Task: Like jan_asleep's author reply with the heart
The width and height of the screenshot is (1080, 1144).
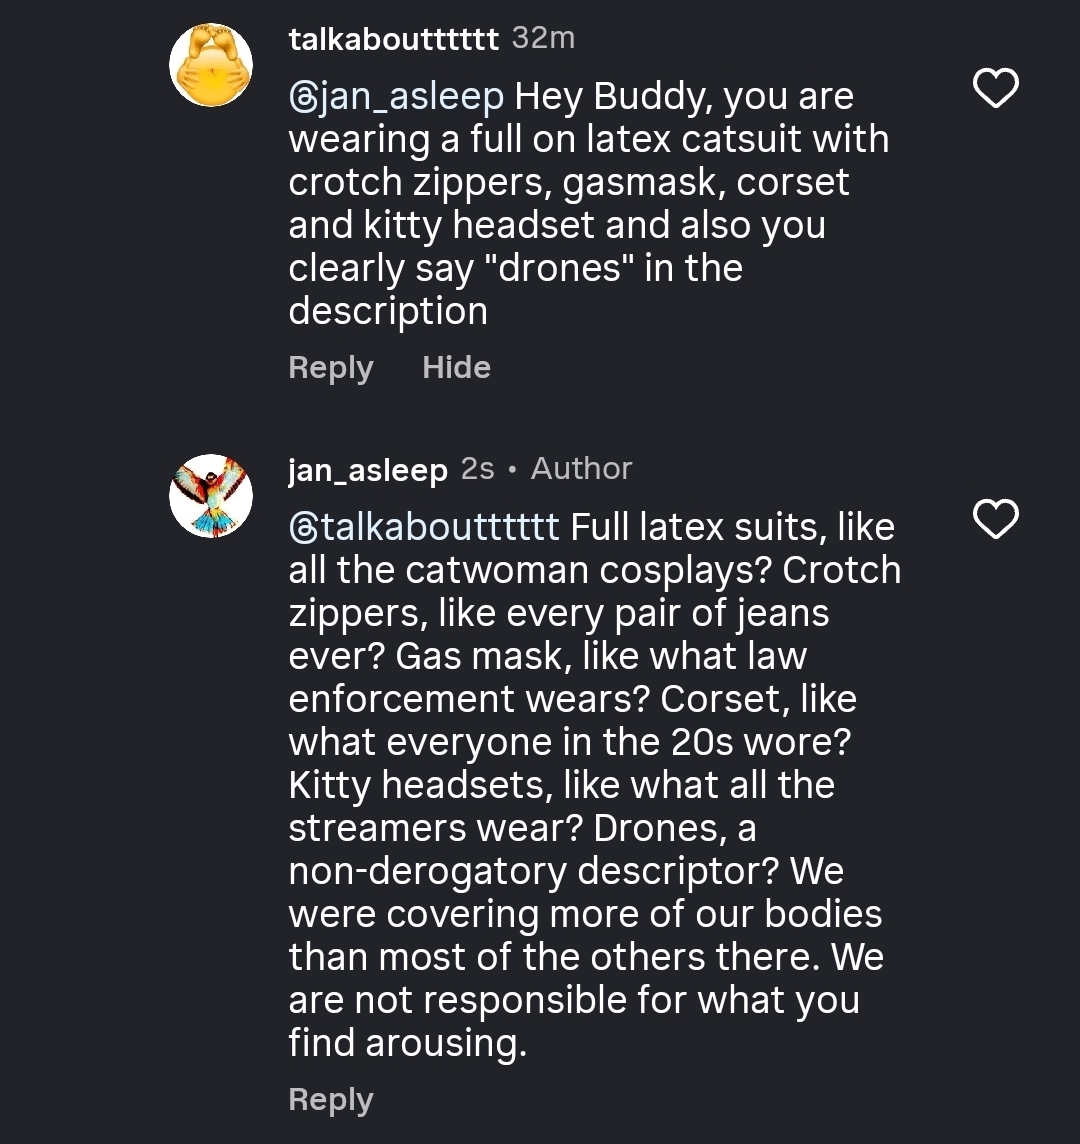Action: pos(995,519)
